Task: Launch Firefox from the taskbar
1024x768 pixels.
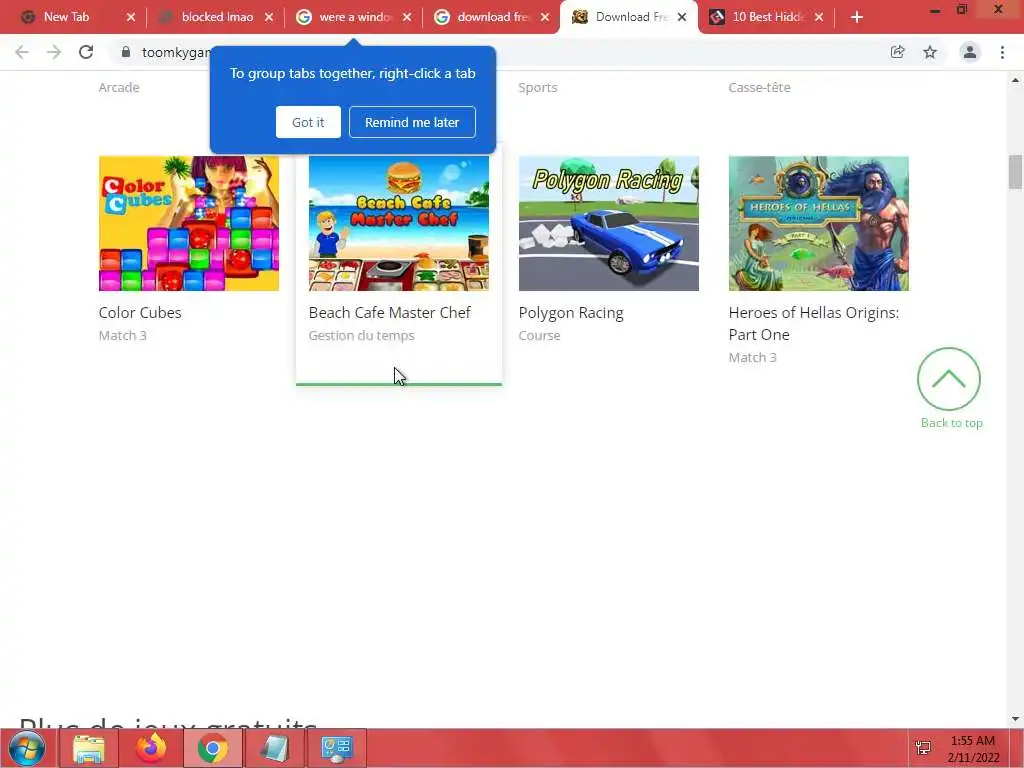Action: click(151, 748)
